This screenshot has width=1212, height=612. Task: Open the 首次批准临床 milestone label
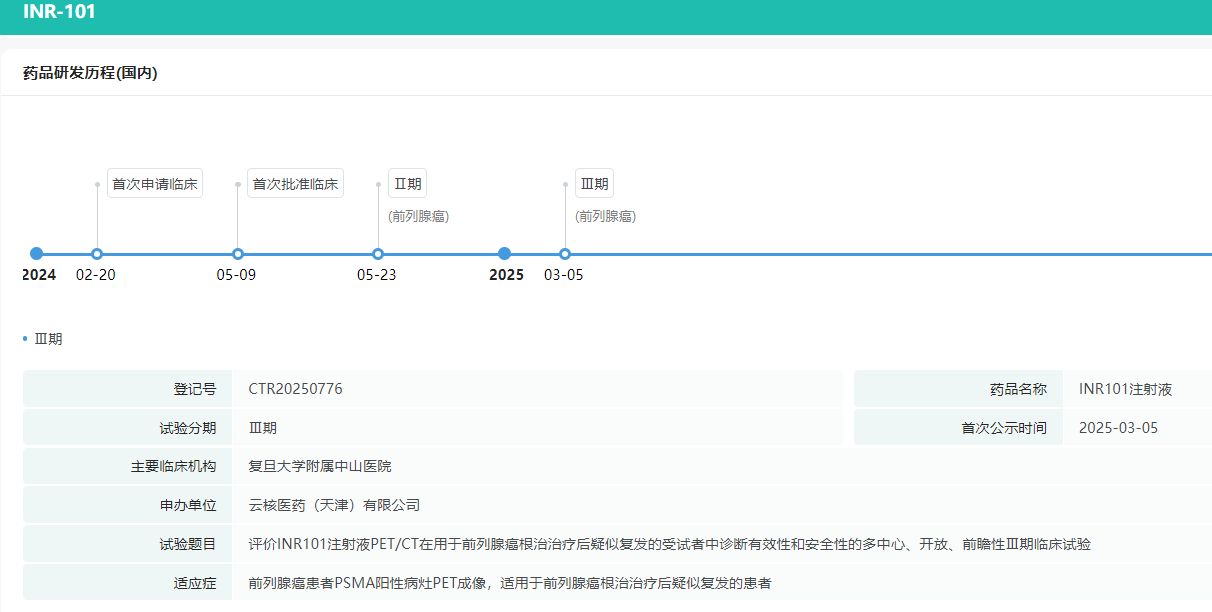coord(295,184)
